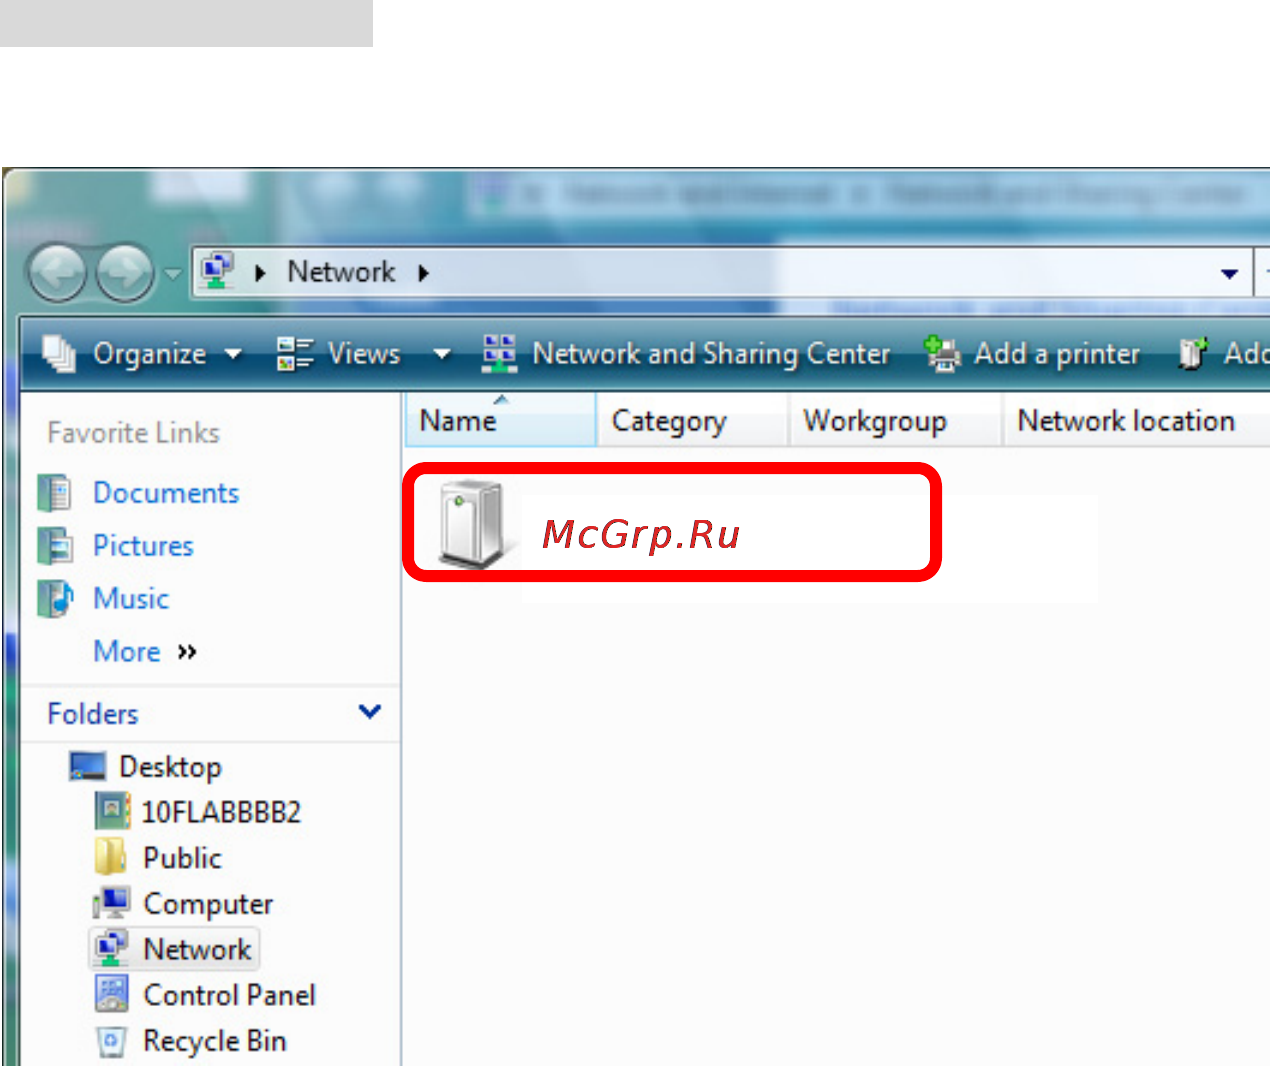Sort by Category column header
The width and height of the screenshot is (1270, 1066).
(x=693, y=420)
